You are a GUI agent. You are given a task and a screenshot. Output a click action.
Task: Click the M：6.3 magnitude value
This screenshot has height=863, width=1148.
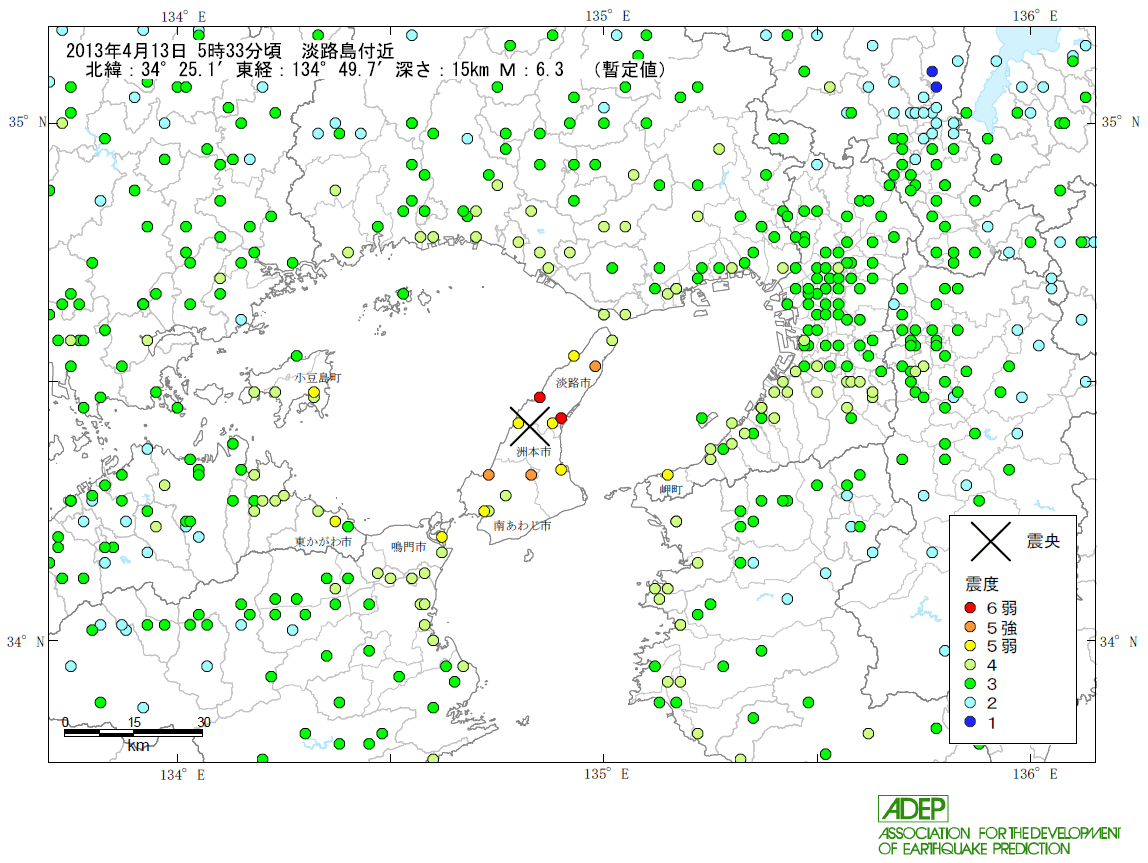(532, 70)
